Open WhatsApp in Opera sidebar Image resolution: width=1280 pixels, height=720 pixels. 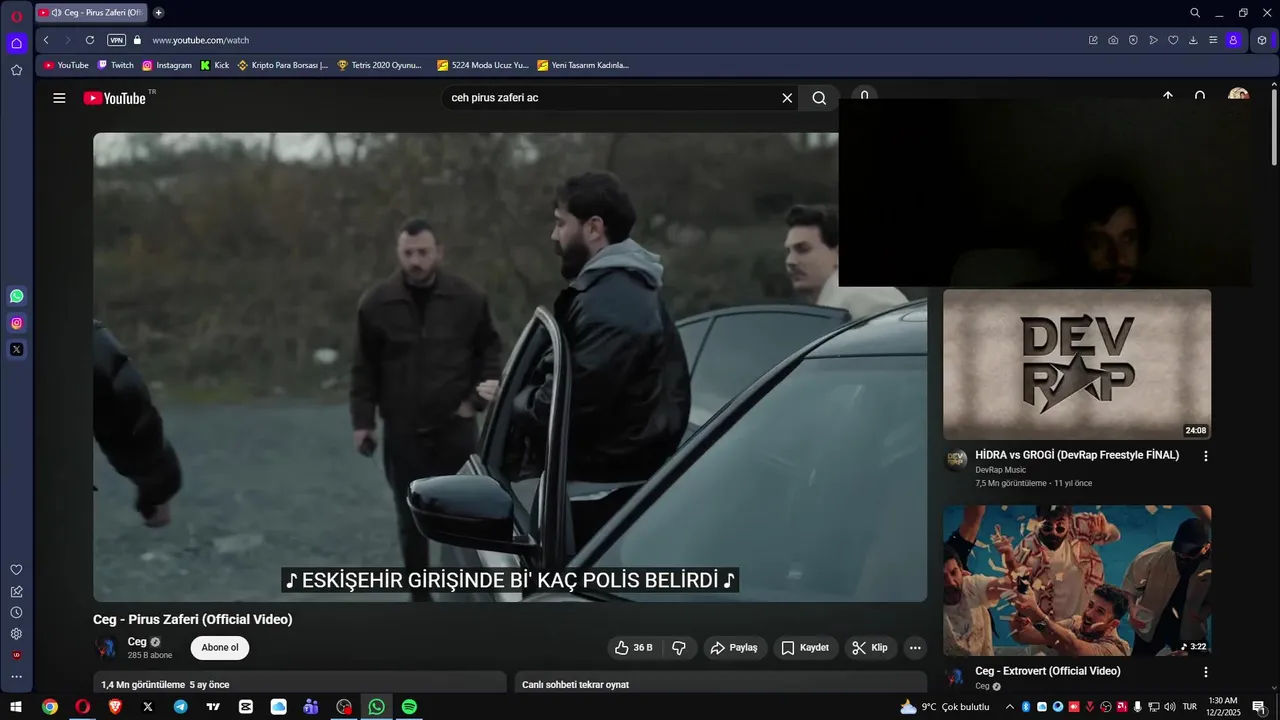coord(16,296)
